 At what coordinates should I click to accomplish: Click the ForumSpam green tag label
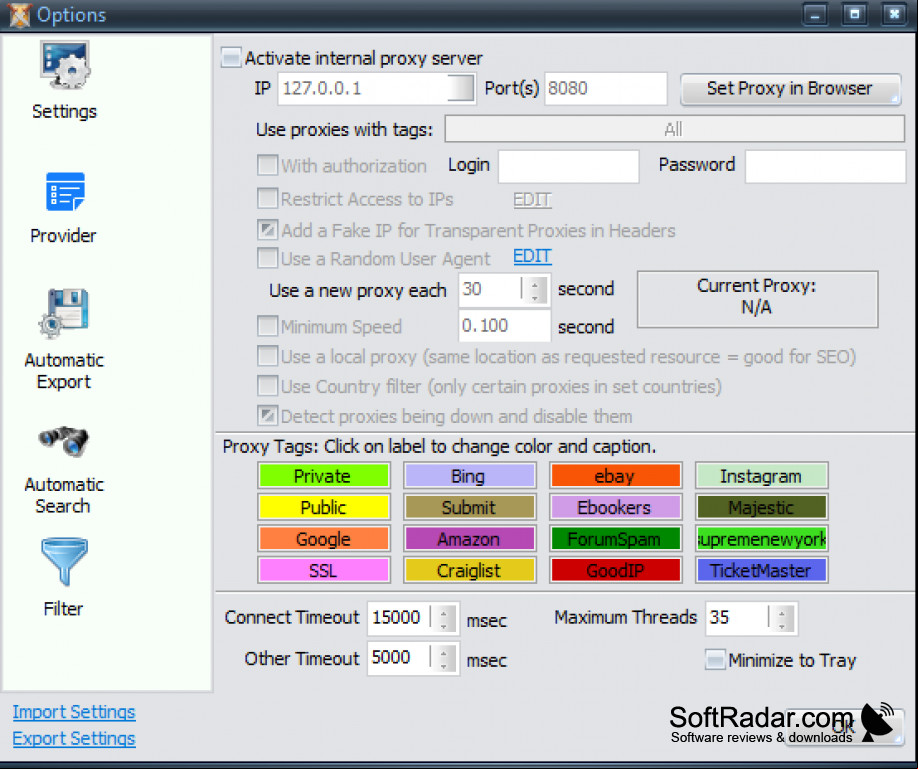point(615,539)
